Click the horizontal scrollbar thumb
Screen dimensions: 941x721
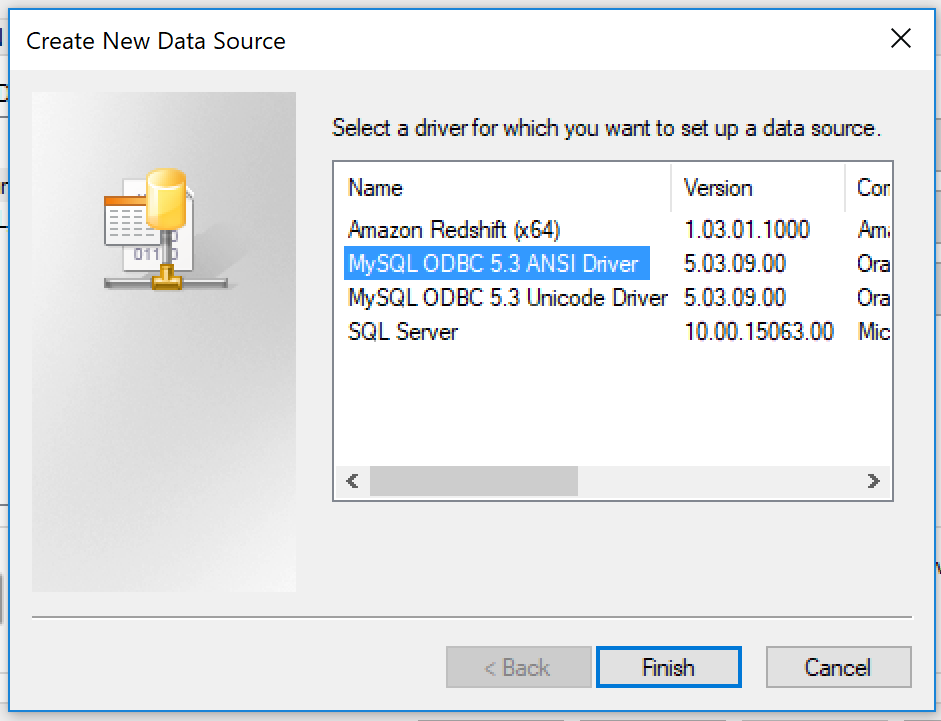(474, 481)
